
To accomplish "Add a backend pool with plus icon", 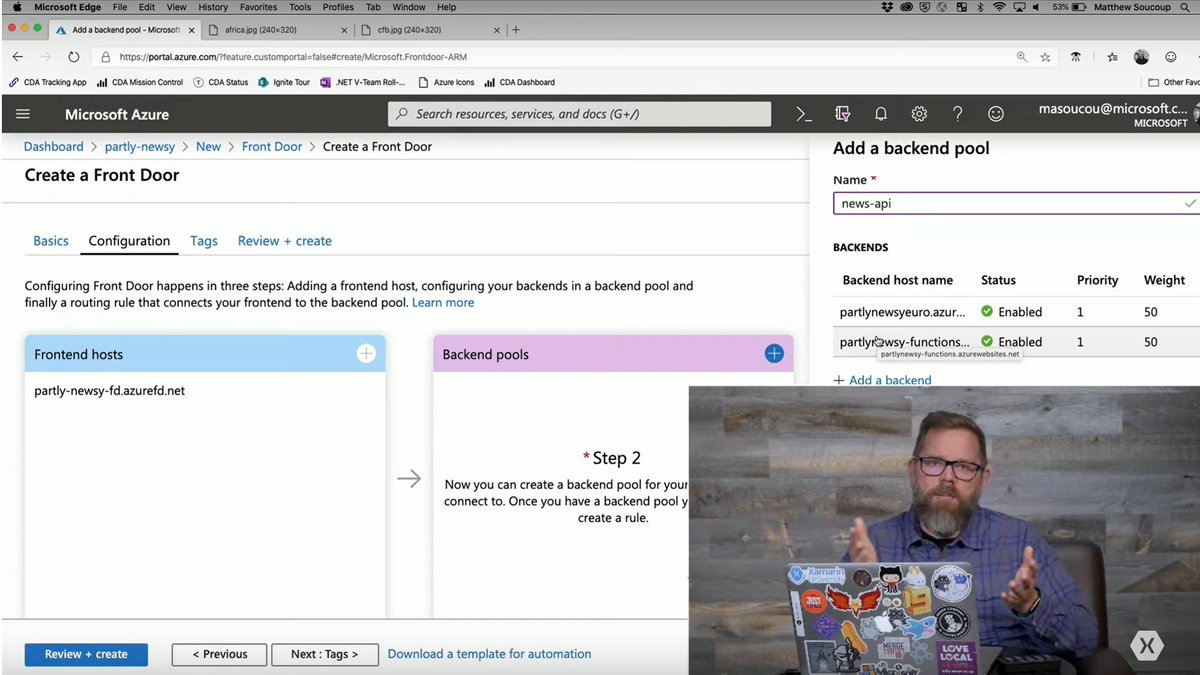I will pyautogui.click(x=774, y=353).
